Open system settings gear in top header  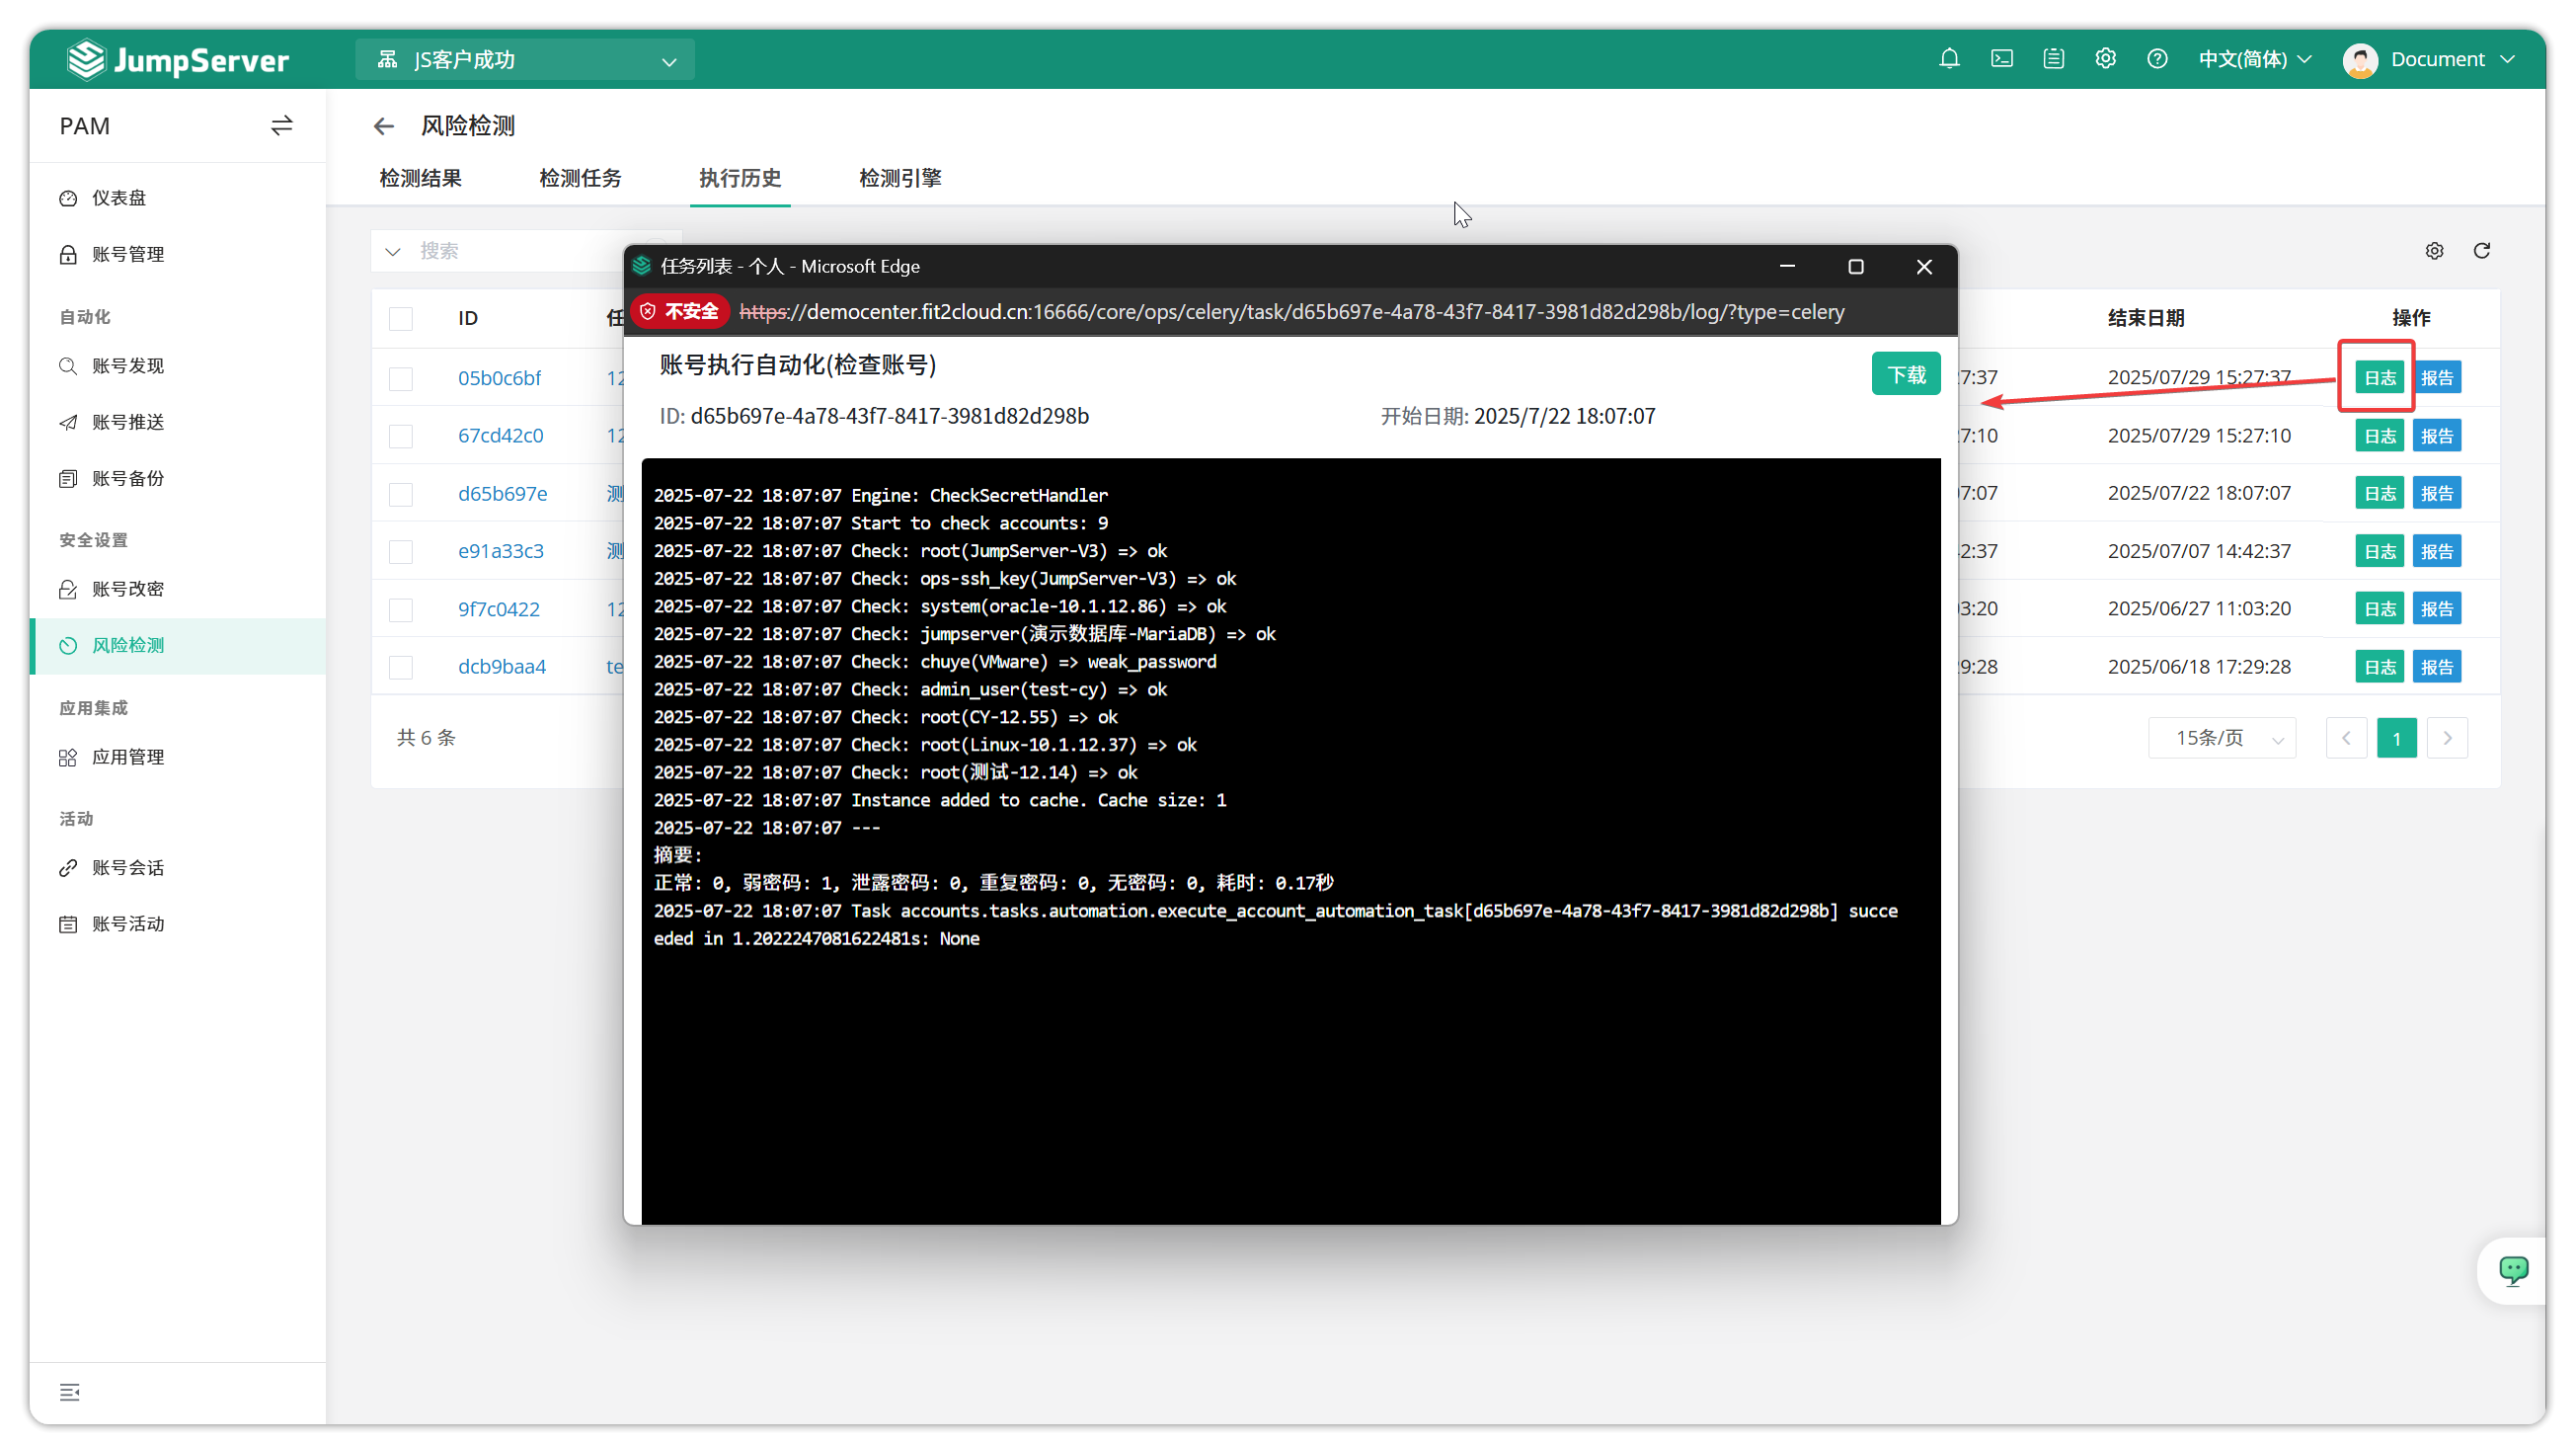point(2105,59)
